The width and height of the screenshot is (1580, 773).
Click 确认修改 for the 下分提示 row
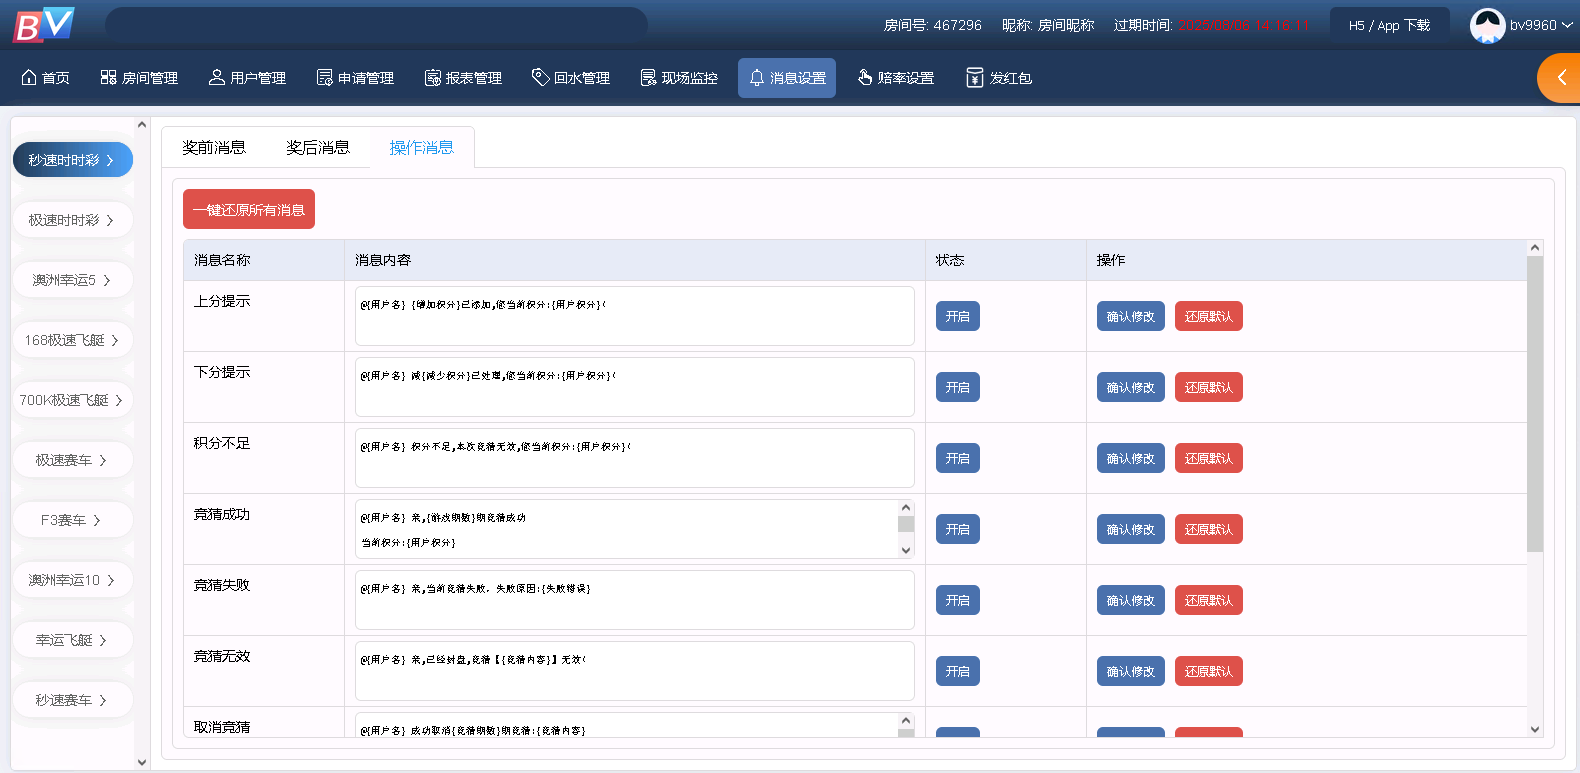[1130, 387]
